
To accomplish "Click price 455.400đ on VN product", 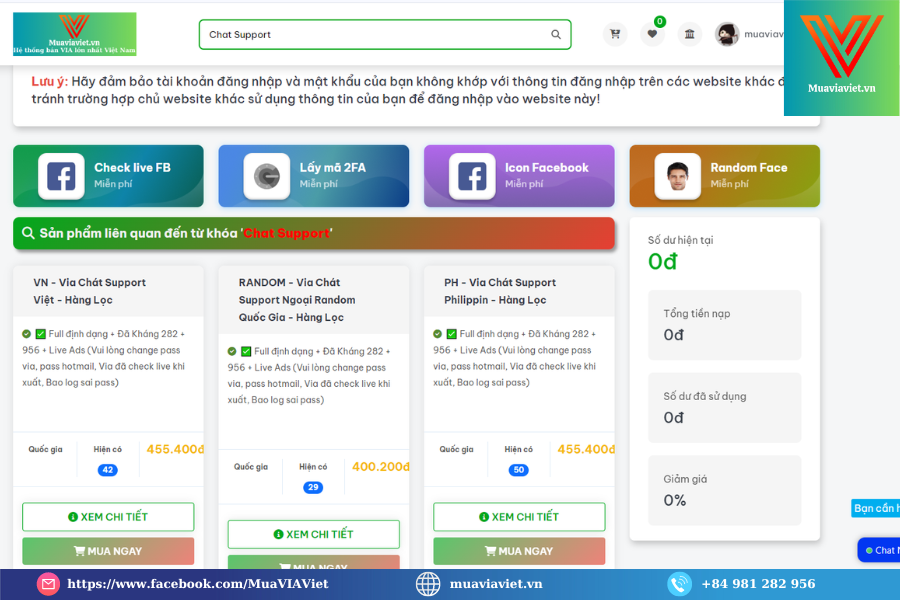I will (x=174, y=450).
